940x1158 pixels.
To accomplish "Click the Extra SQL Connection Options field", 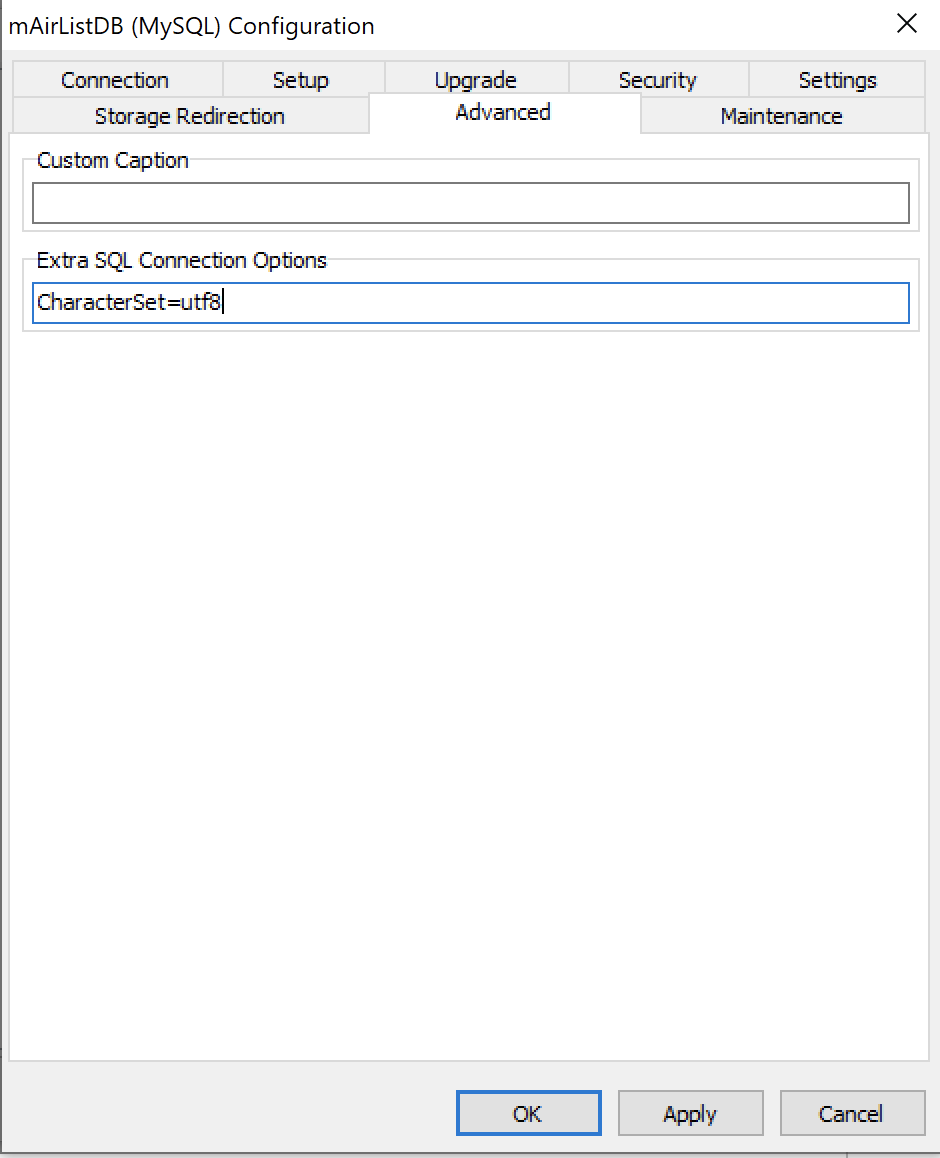I will (560, 303).
